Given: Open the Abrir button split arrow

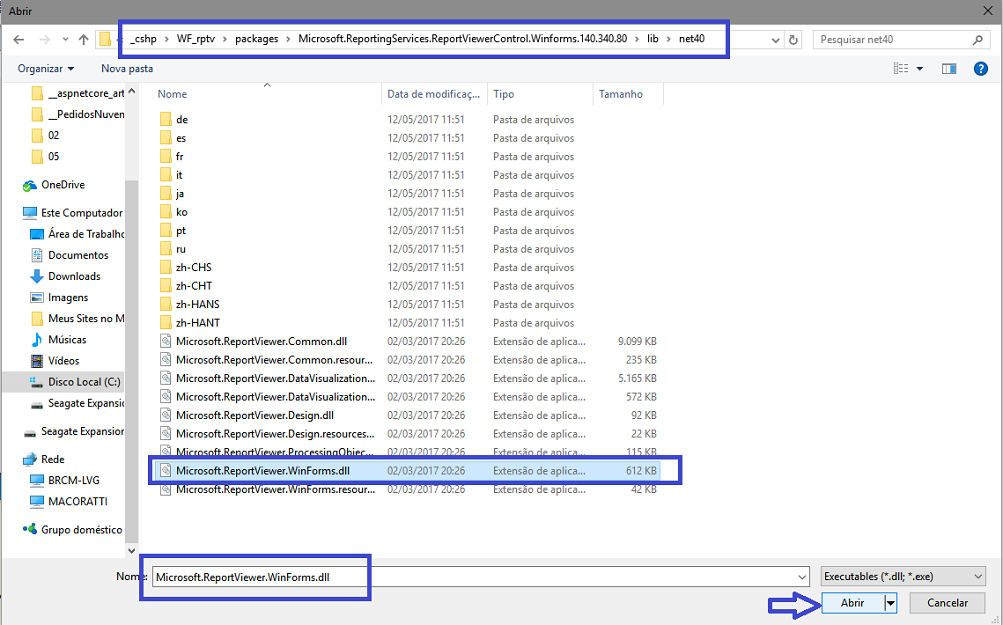Looking at the screenshot, I should 890,603.
